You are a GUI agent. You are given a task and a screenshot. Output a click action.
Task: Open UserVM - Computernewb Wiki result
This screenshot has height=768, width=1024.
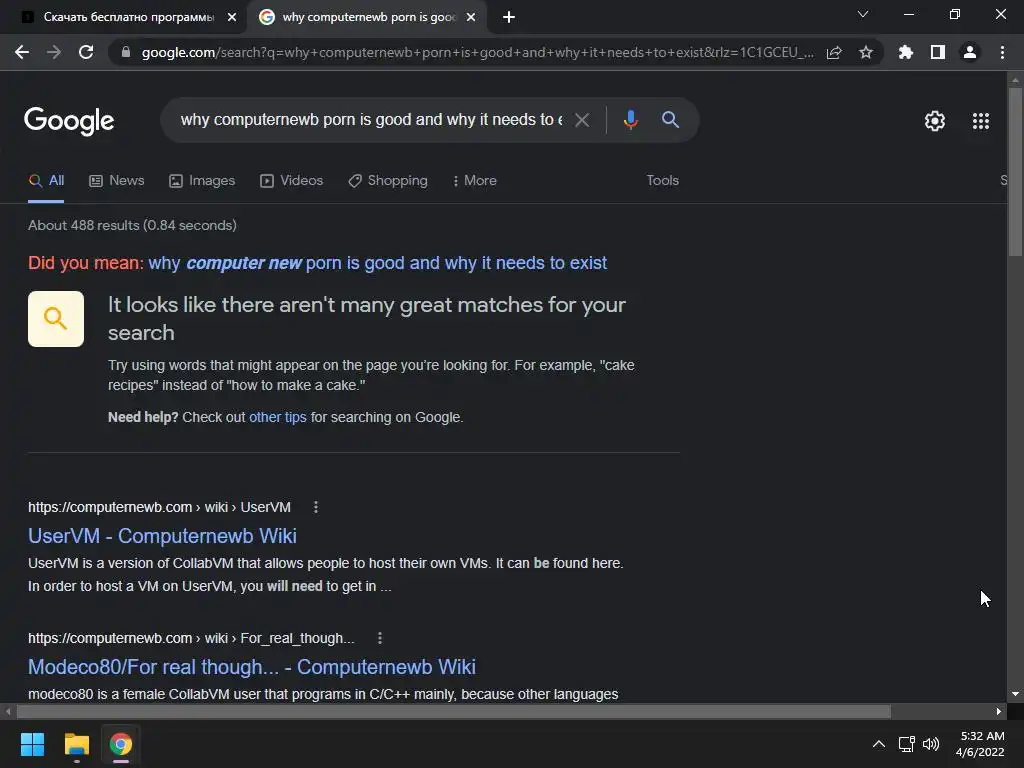coord(162,536)
